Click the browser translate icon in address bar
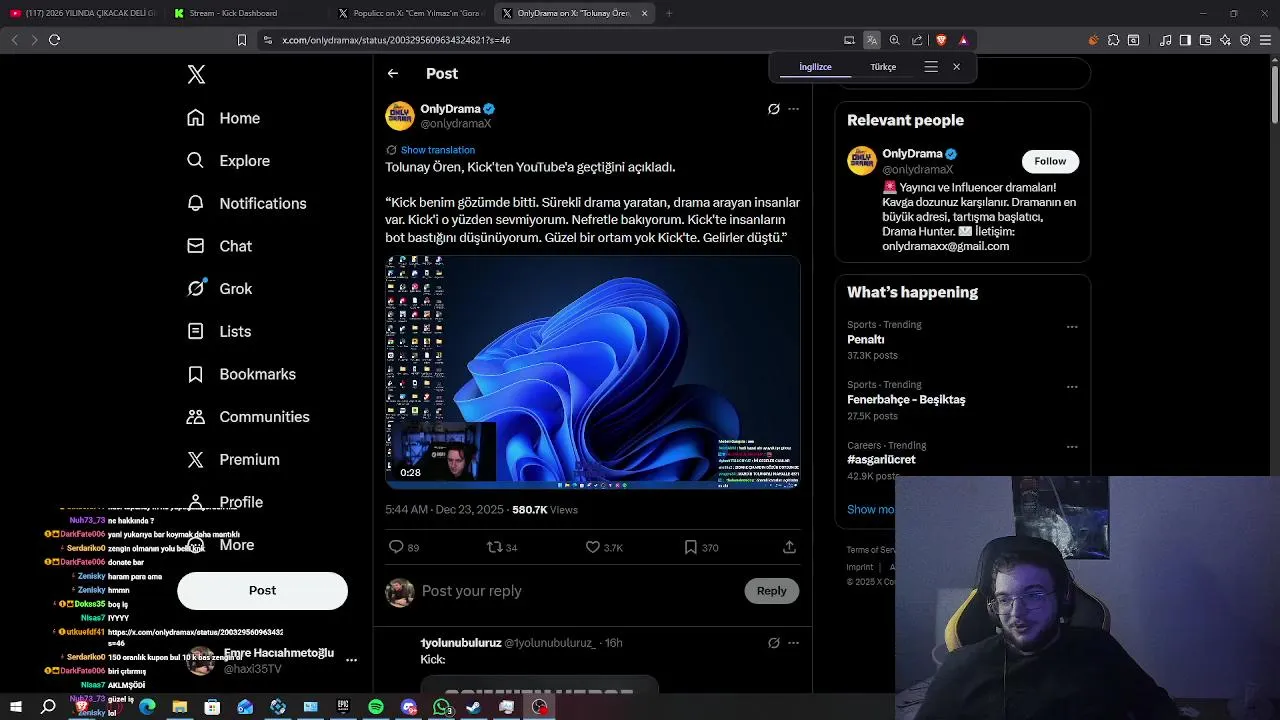Viewport: 1280px width, 720px height. 872,40
